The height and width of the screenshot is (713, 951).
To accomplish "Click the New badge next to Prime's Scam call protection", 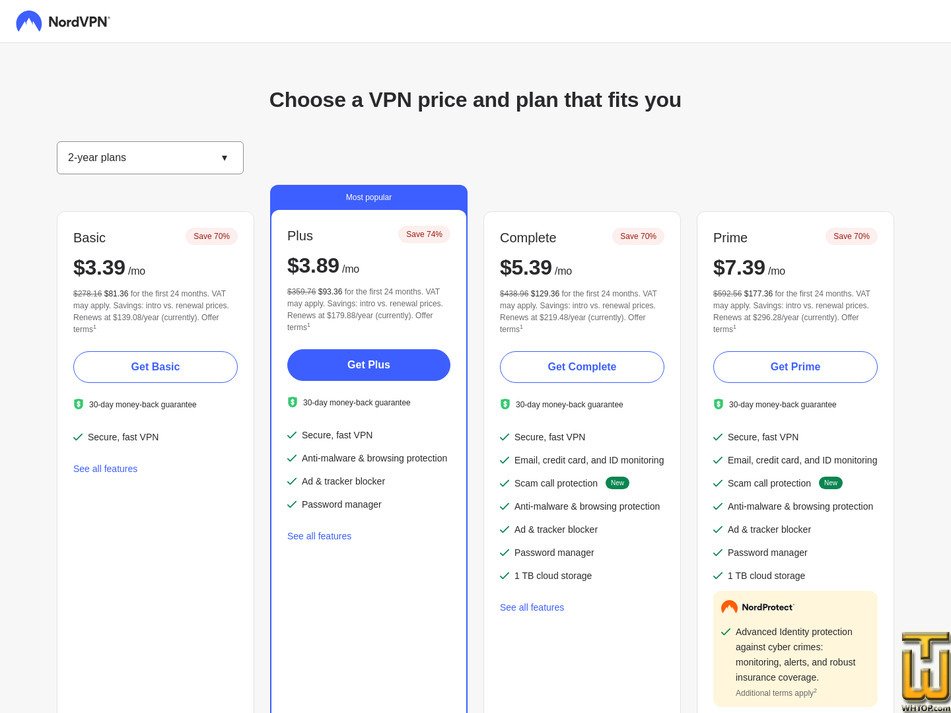I will tap(831, 483).
